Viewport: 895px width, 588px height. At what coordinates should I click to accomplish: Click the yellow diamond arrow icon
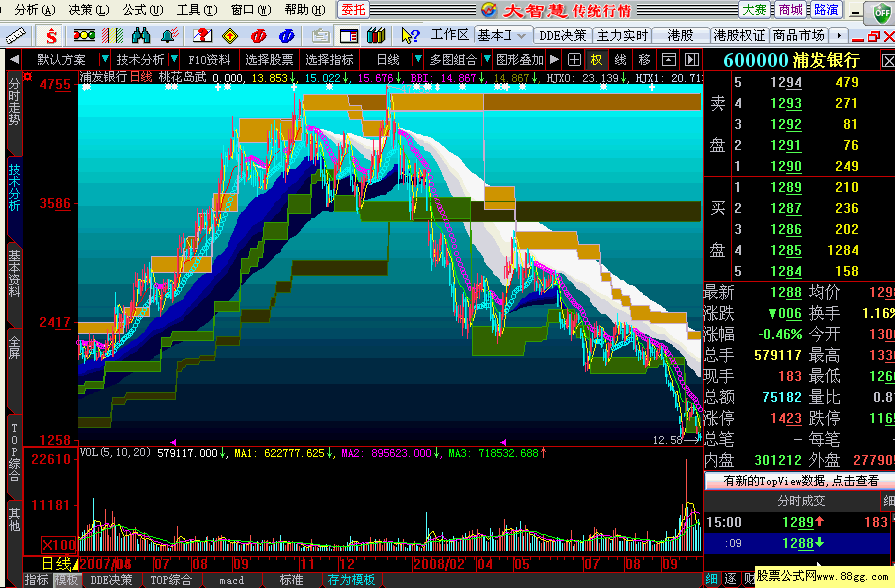[230, 35]
